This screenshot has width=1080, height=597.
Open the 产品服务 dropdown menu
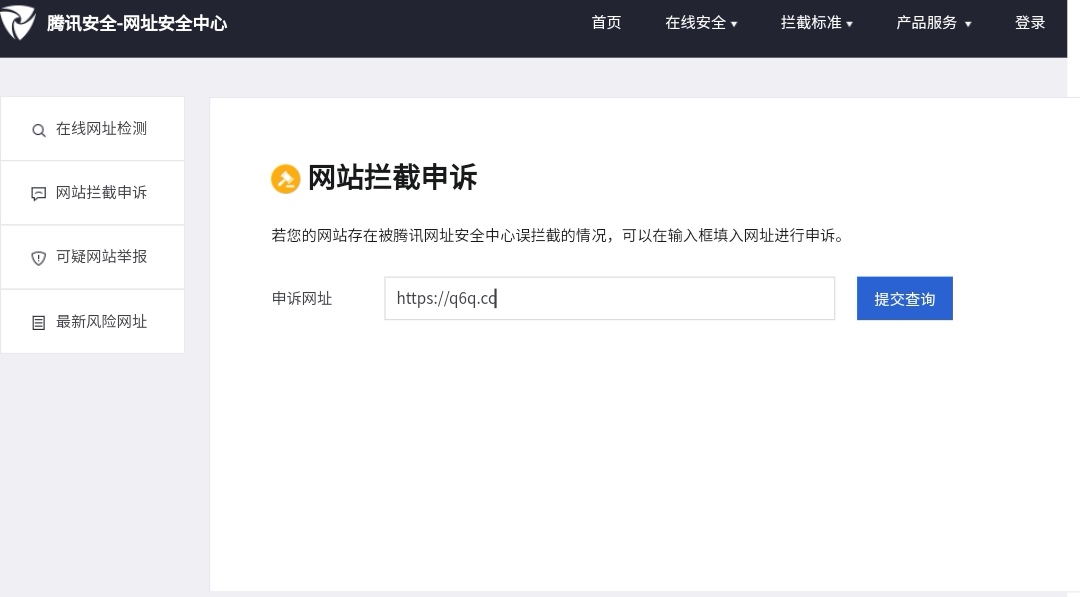[933, 23]
